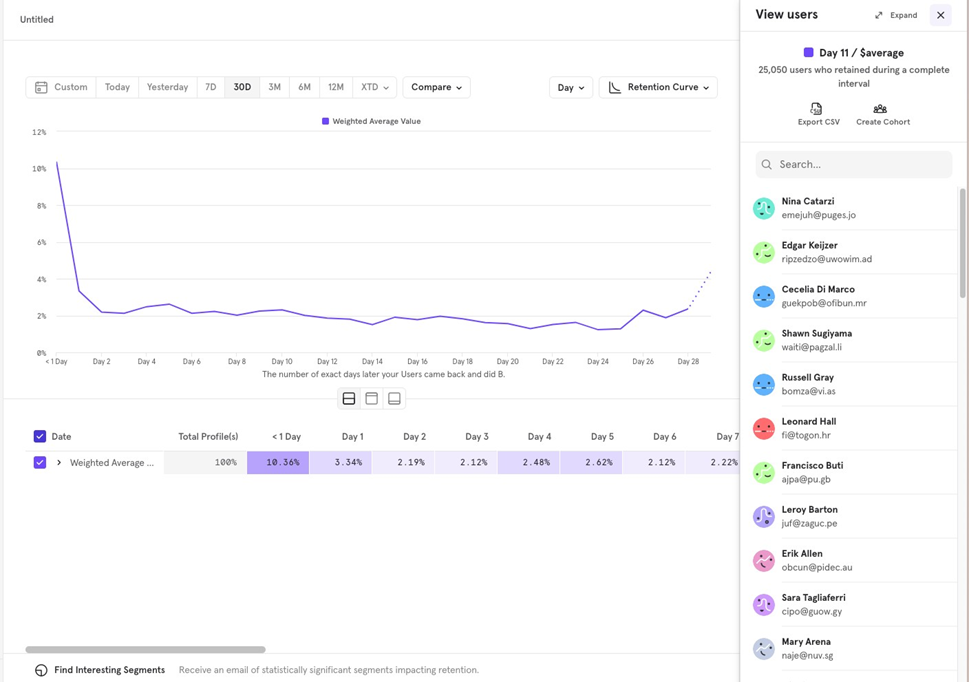Click Nina Catarzi's avatar

[x=764, y=208]
